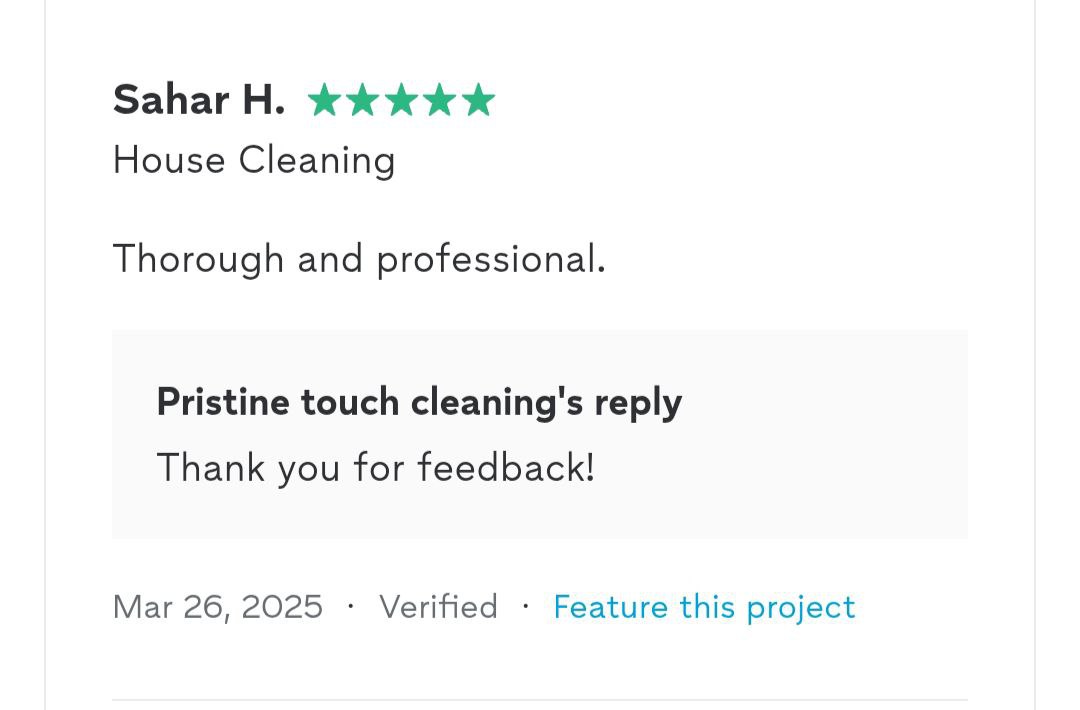Click the dot separator after the date
The height and width of the screenshot is (710, 1080).
click(x=351, y=606)
